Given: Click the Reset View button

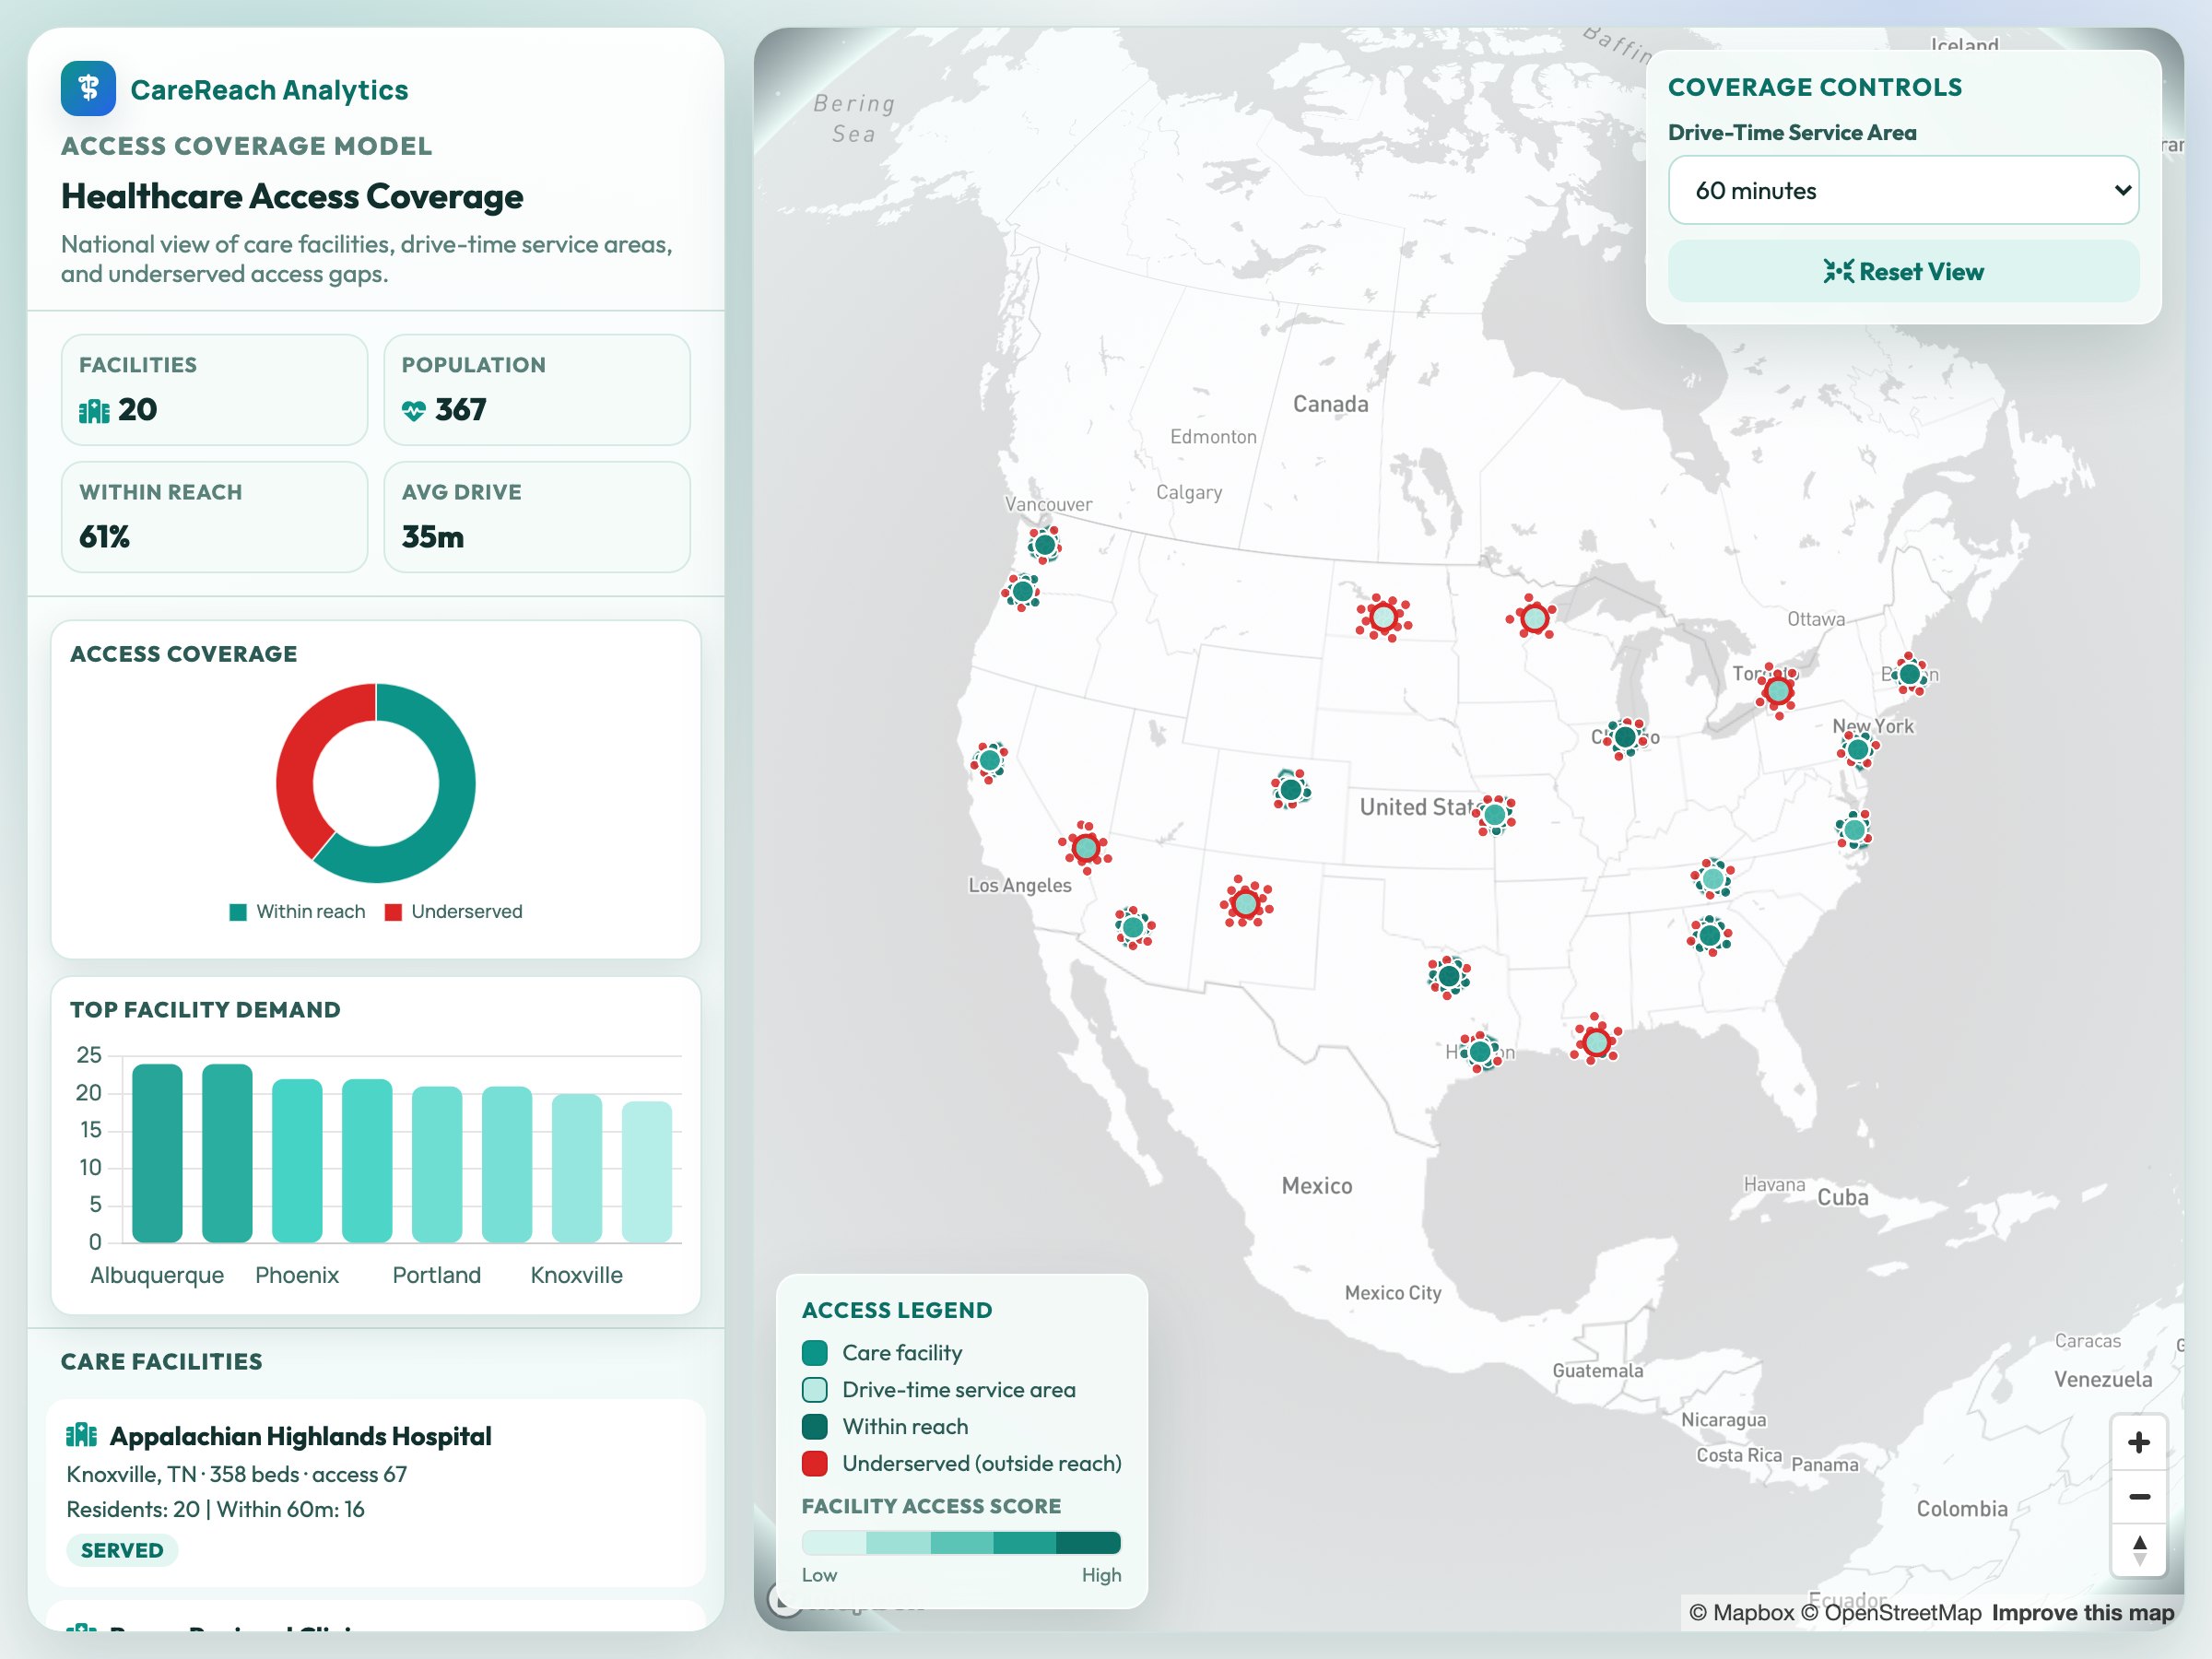Looking at the screenshot, I should tap(1903, 272).
